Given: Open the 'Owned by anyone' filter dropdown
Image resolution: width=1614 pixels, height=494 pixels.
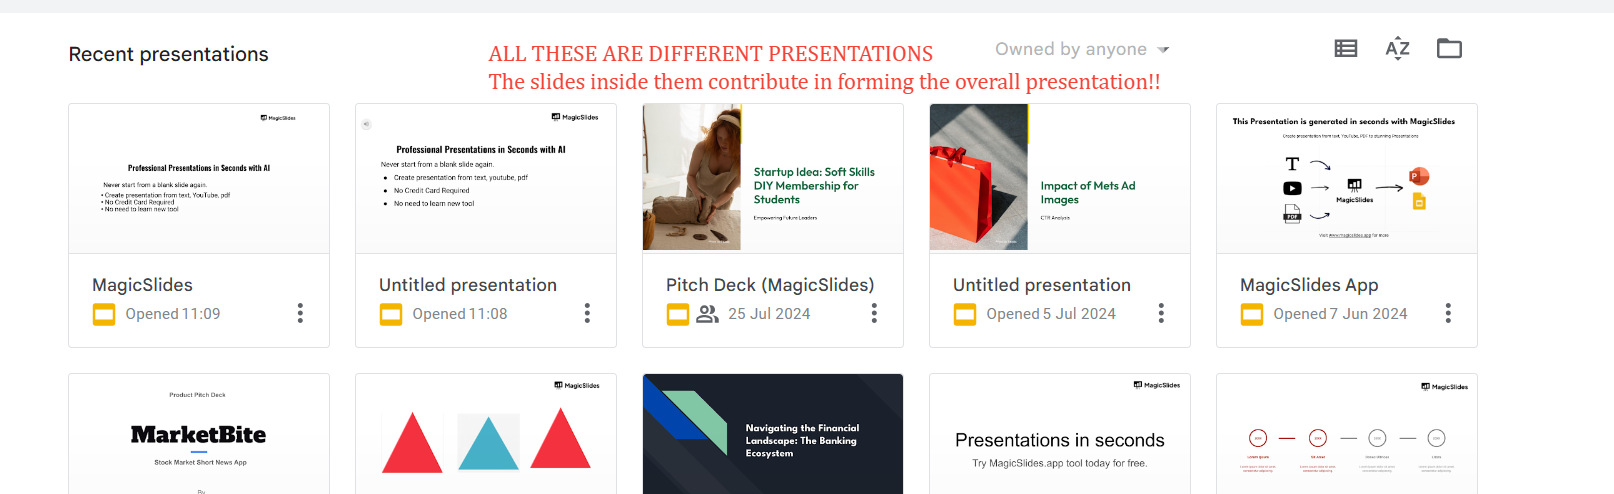Looking at the screenshot, I should click(1082, 49).
